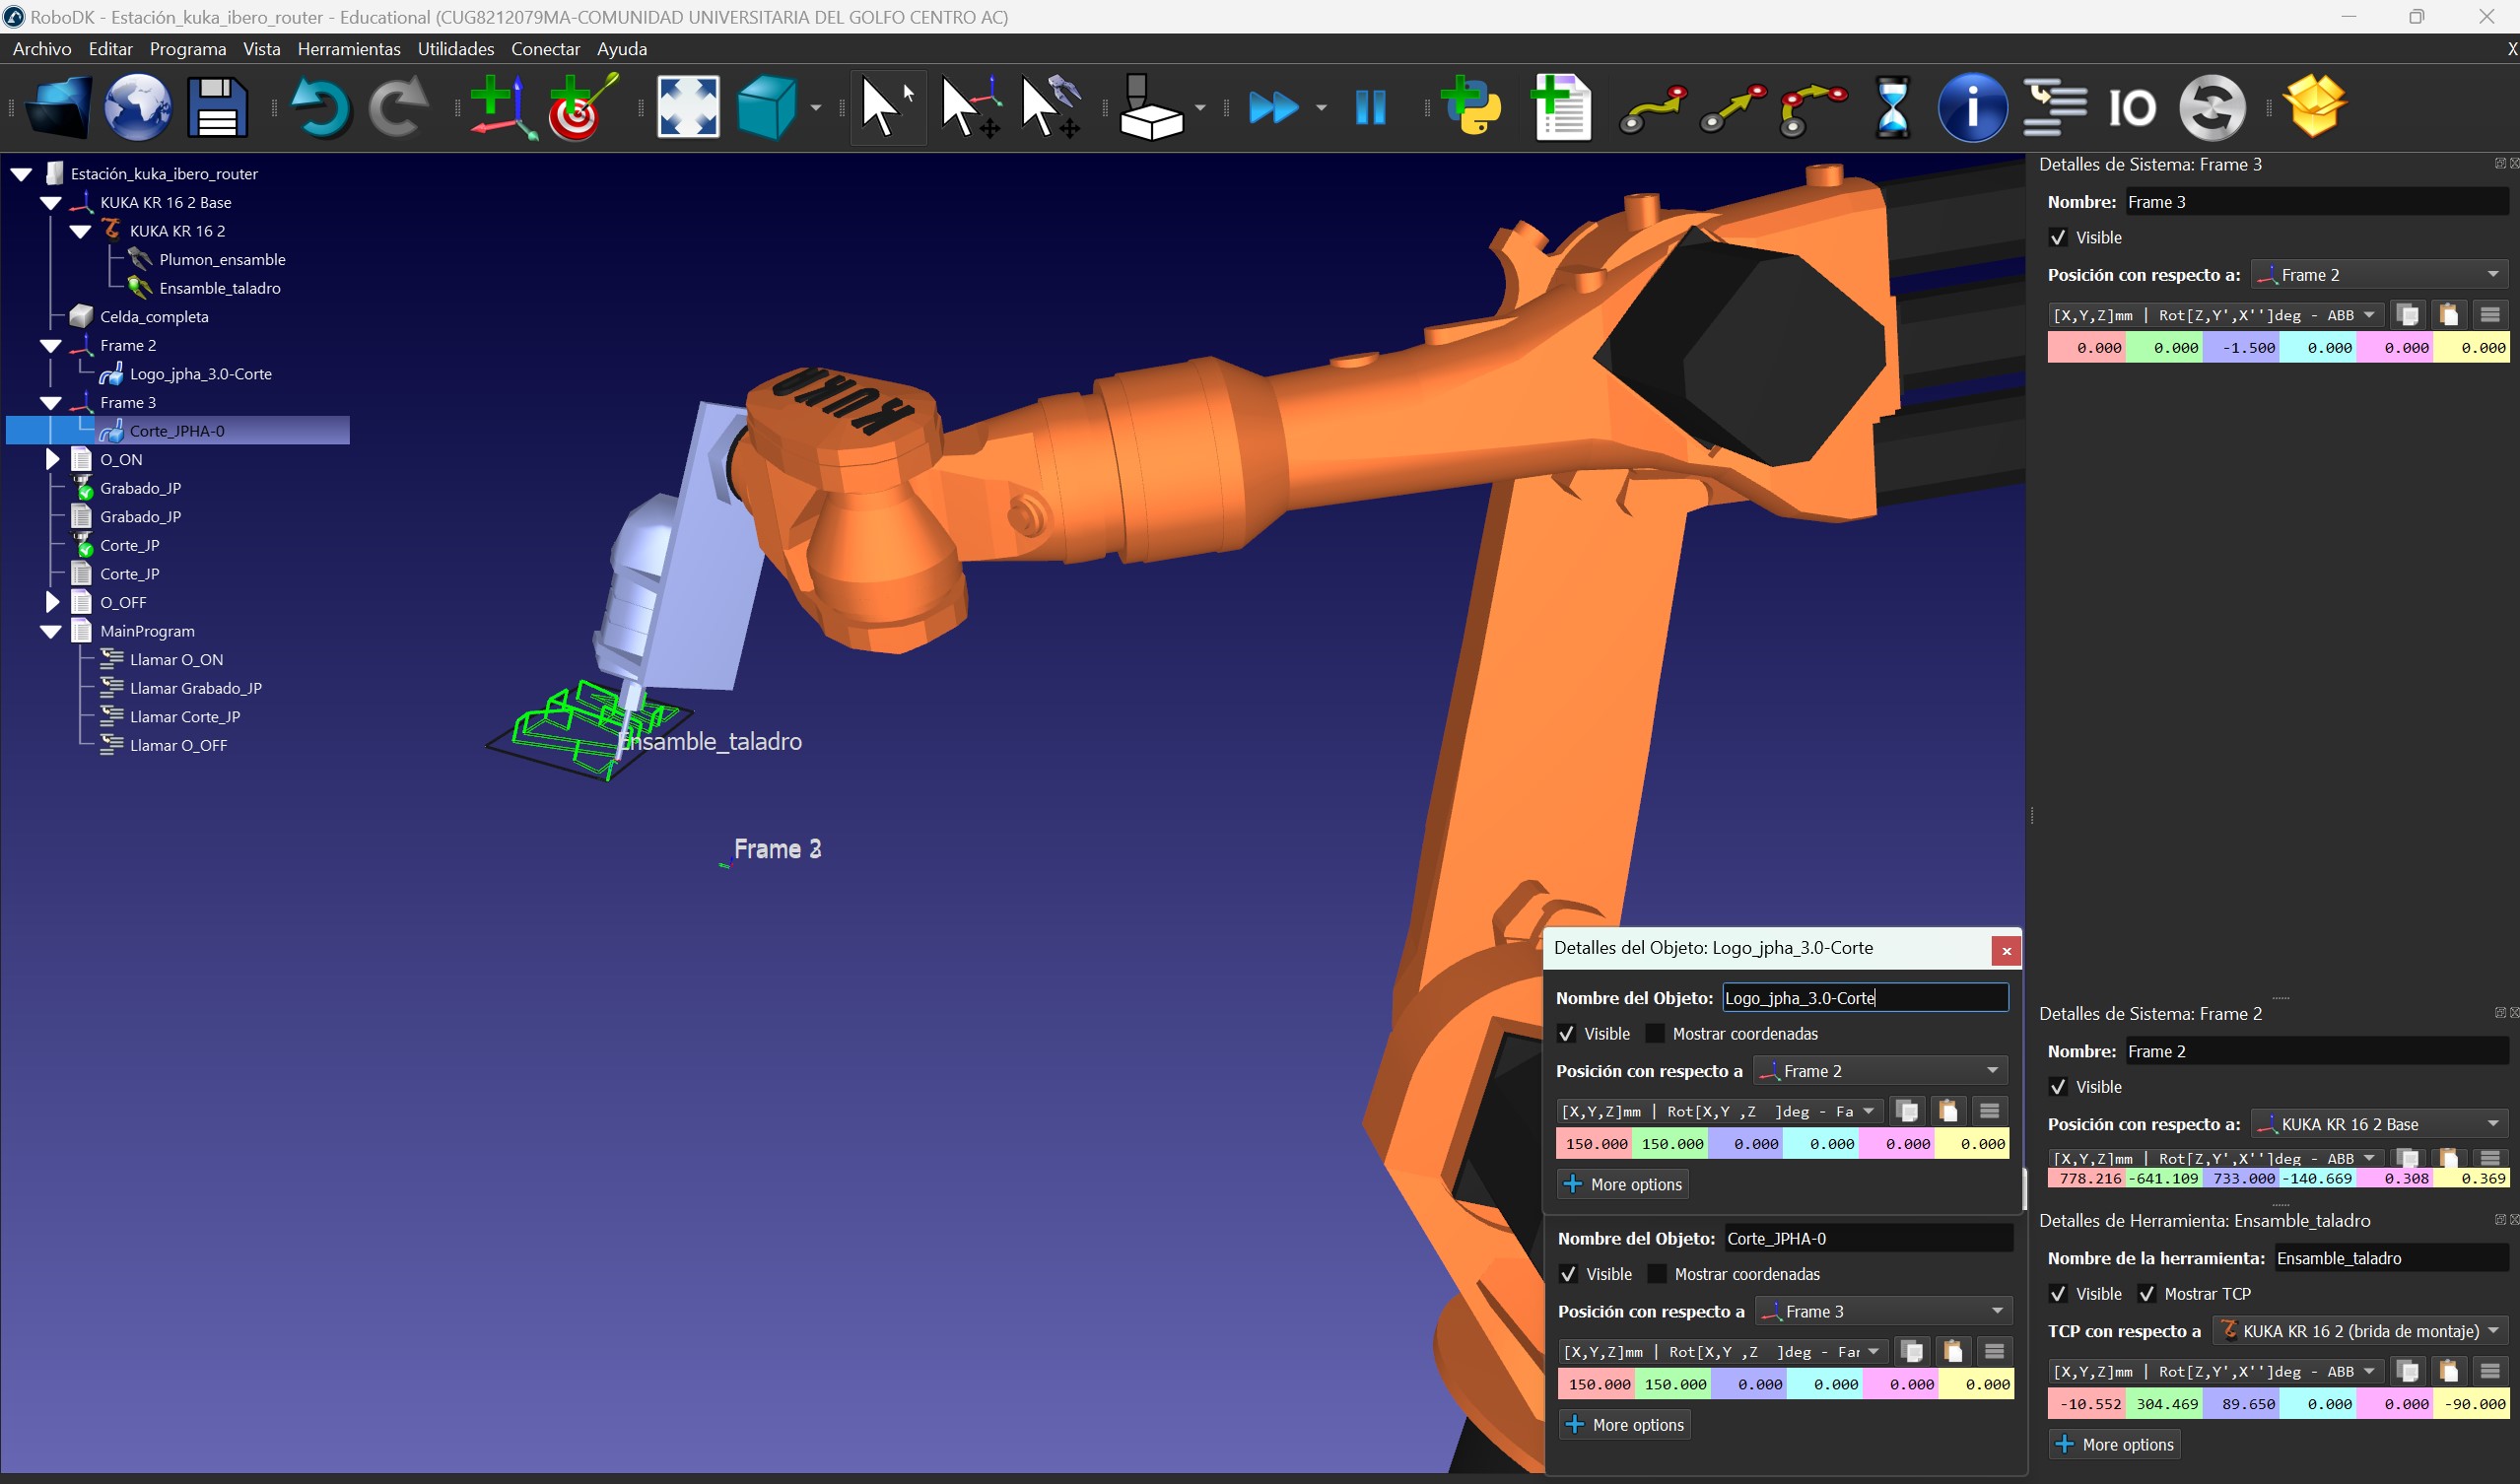Edit the Nombre field containing Frame 3

[2316, 201]
